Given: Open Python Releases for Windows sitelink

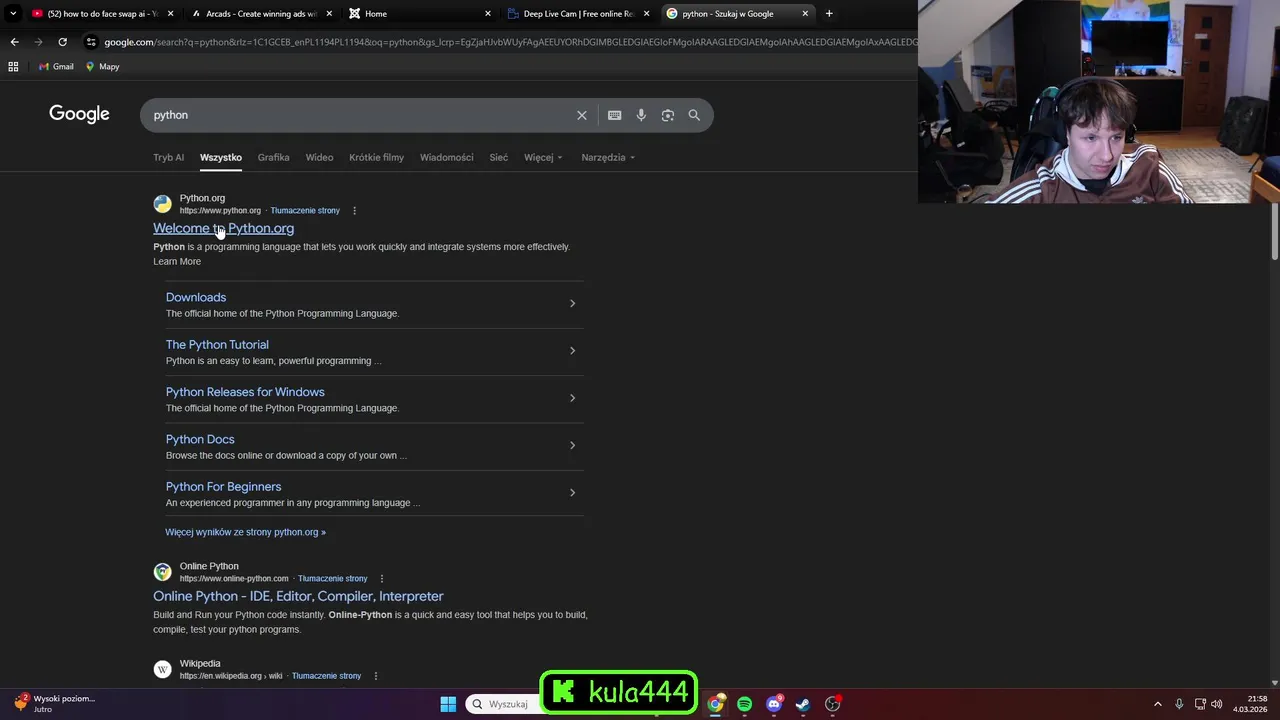Looking at the screenshot, I should [x=245, y=392].
